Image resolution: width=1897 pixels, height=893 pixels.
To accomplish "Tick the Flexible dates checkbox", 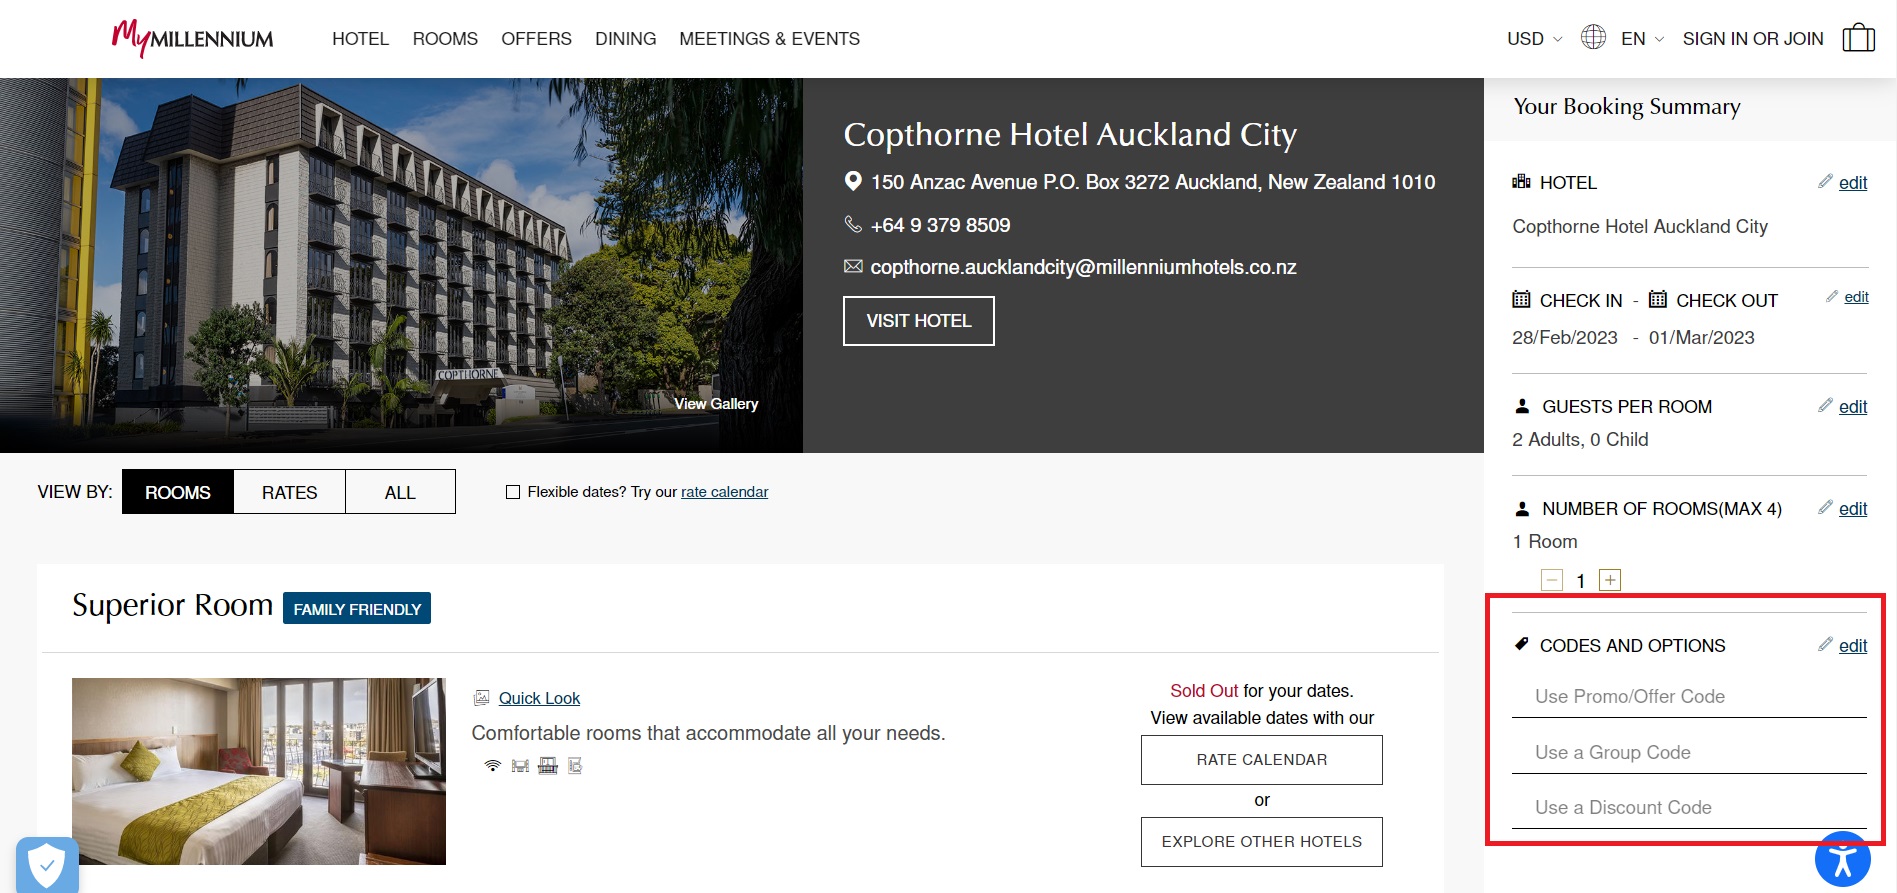I will 513,492.
